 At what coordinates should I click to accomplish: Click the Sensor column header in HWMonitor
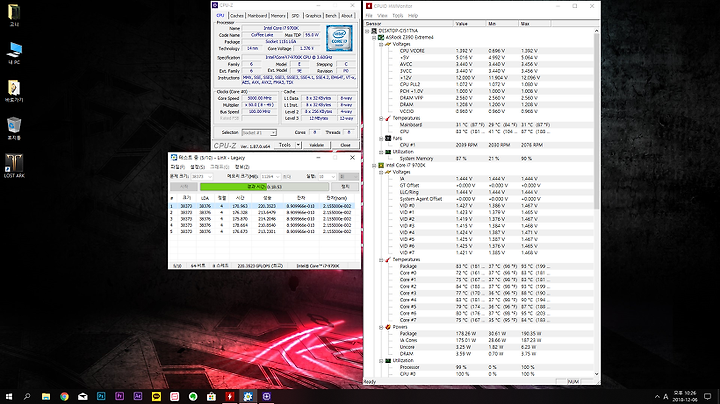coord(409,23)
